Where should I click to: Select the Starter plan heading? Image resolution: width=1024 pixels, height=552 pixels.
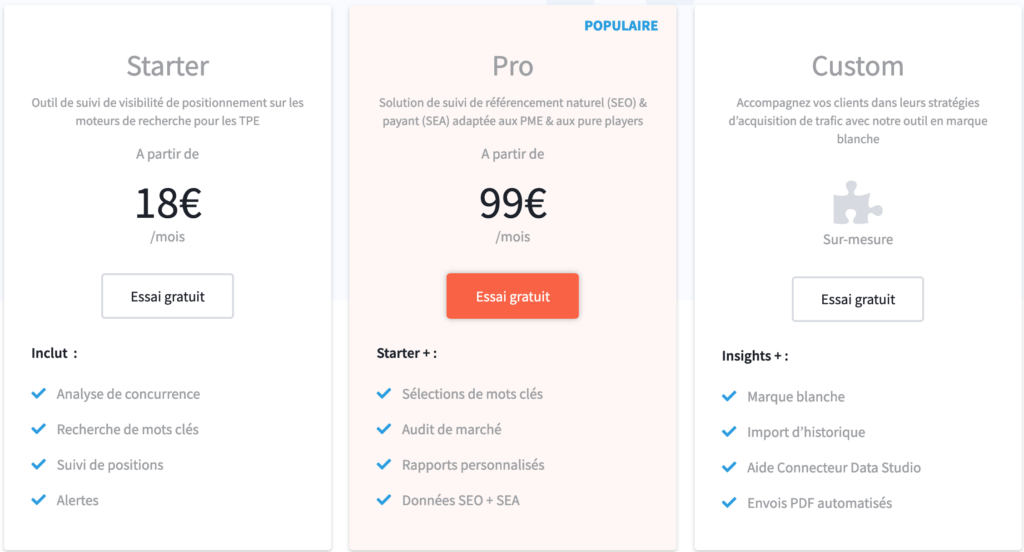[168, 66]
